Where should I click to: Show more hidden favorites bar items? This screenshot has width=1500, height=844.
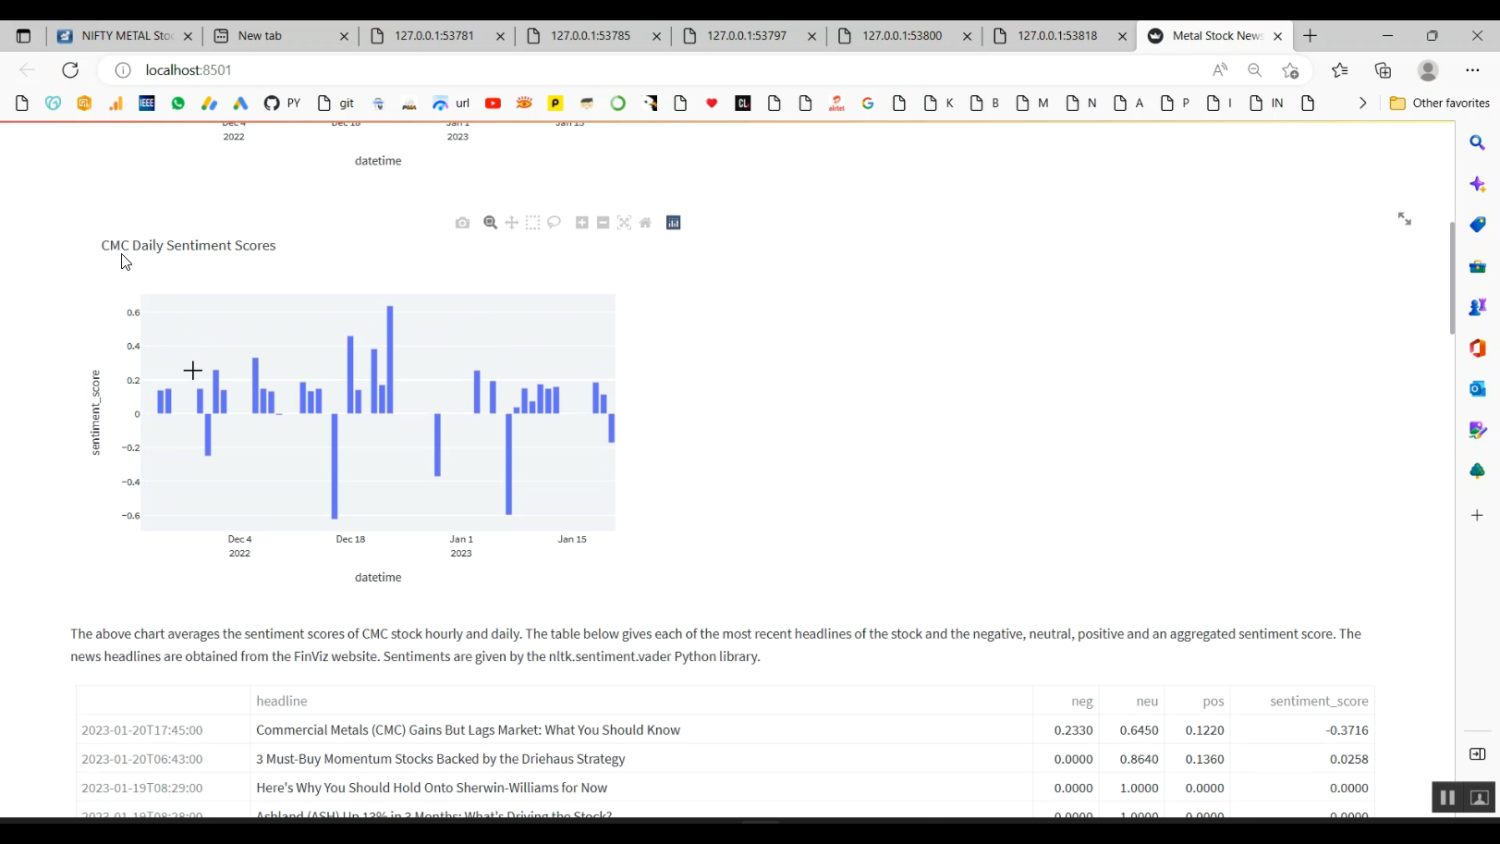click(1362, 103)
